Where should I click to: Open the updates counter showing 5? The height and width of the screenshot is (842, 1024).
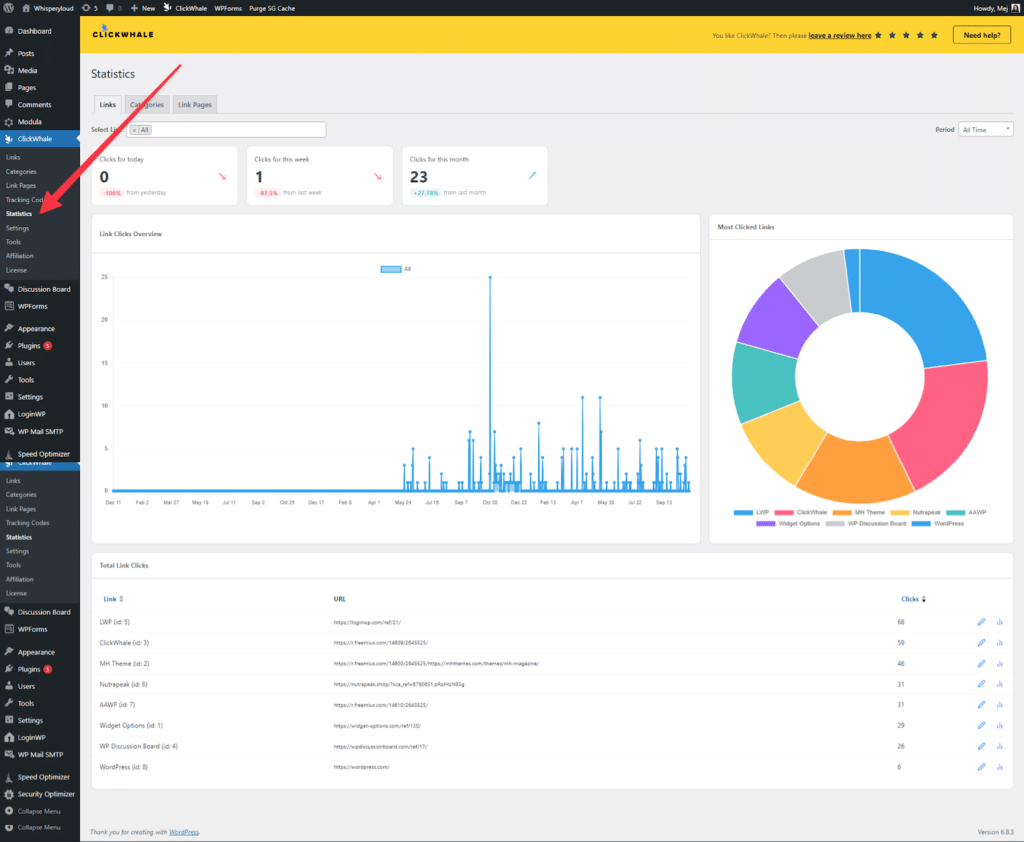tap(90, 8)
